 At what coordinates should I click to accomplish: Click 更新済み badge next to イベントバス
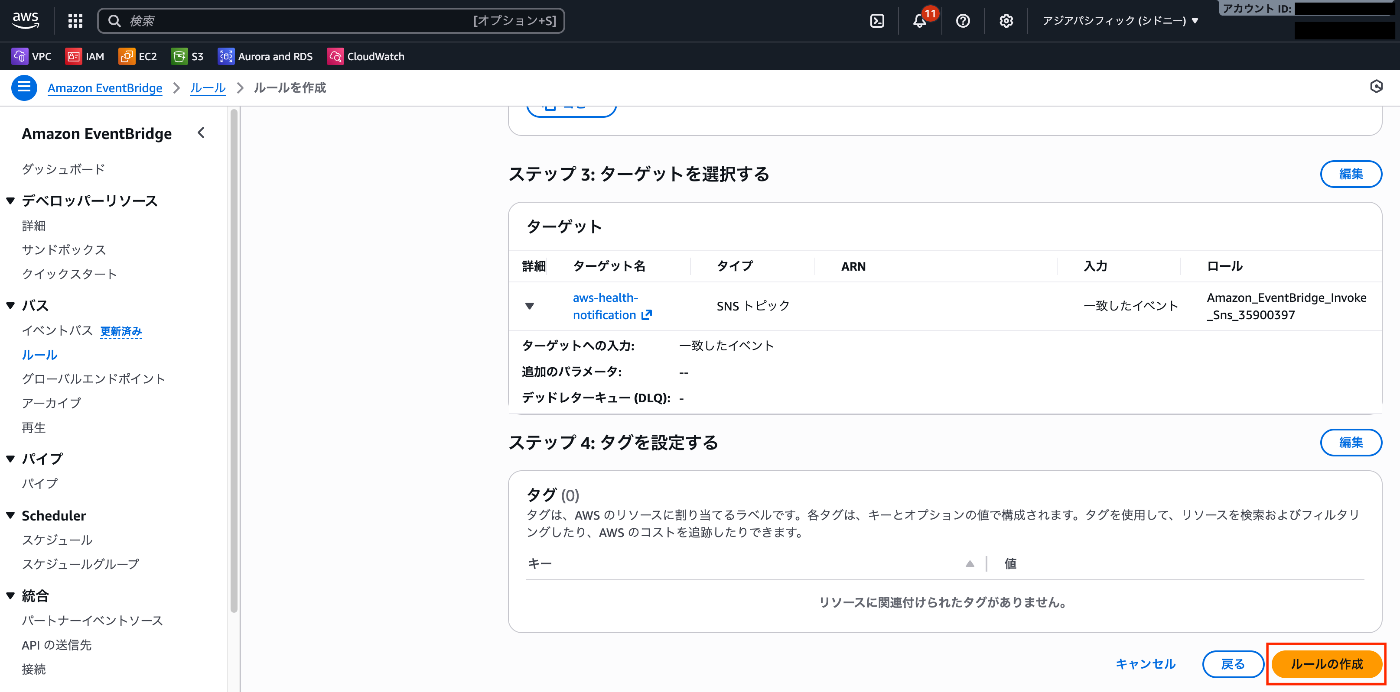click(121, 331)
